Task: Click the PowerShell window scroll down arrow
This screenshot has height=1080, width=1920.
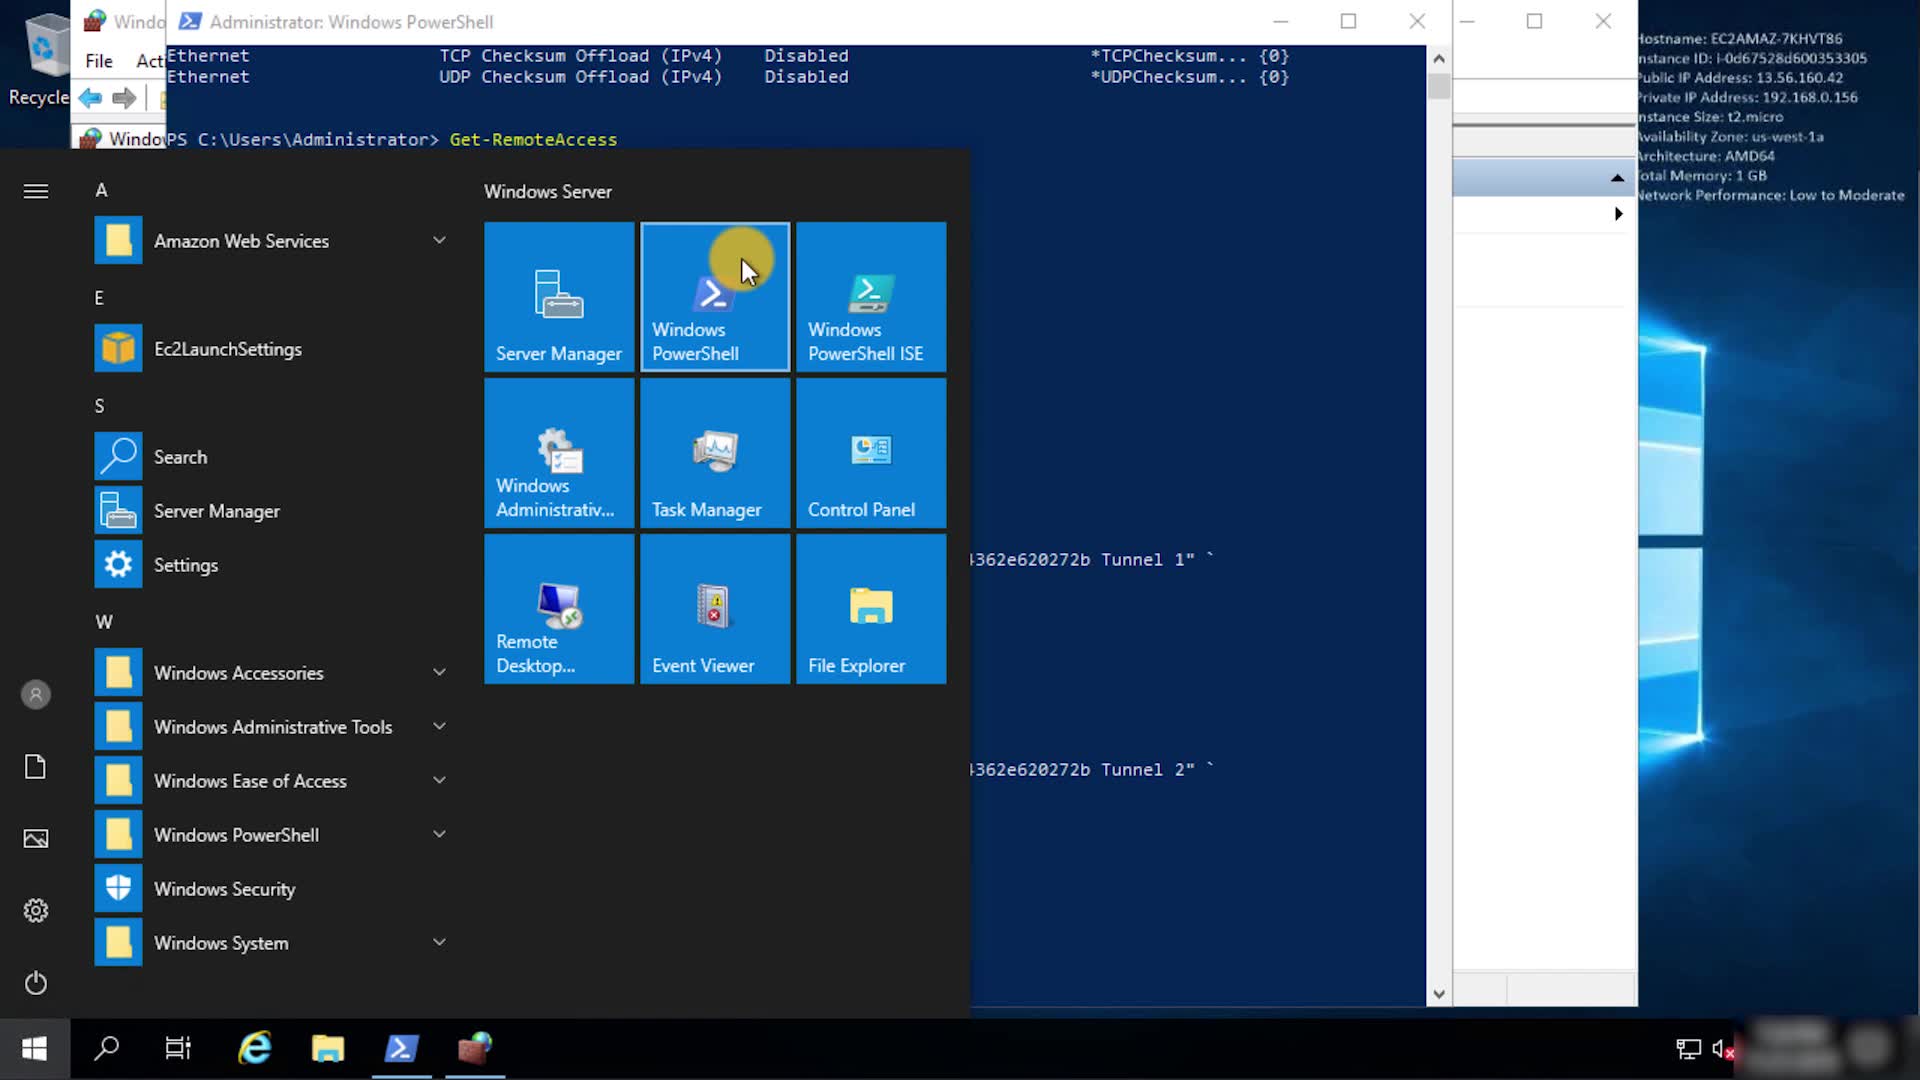Action: coord(1438,994)
